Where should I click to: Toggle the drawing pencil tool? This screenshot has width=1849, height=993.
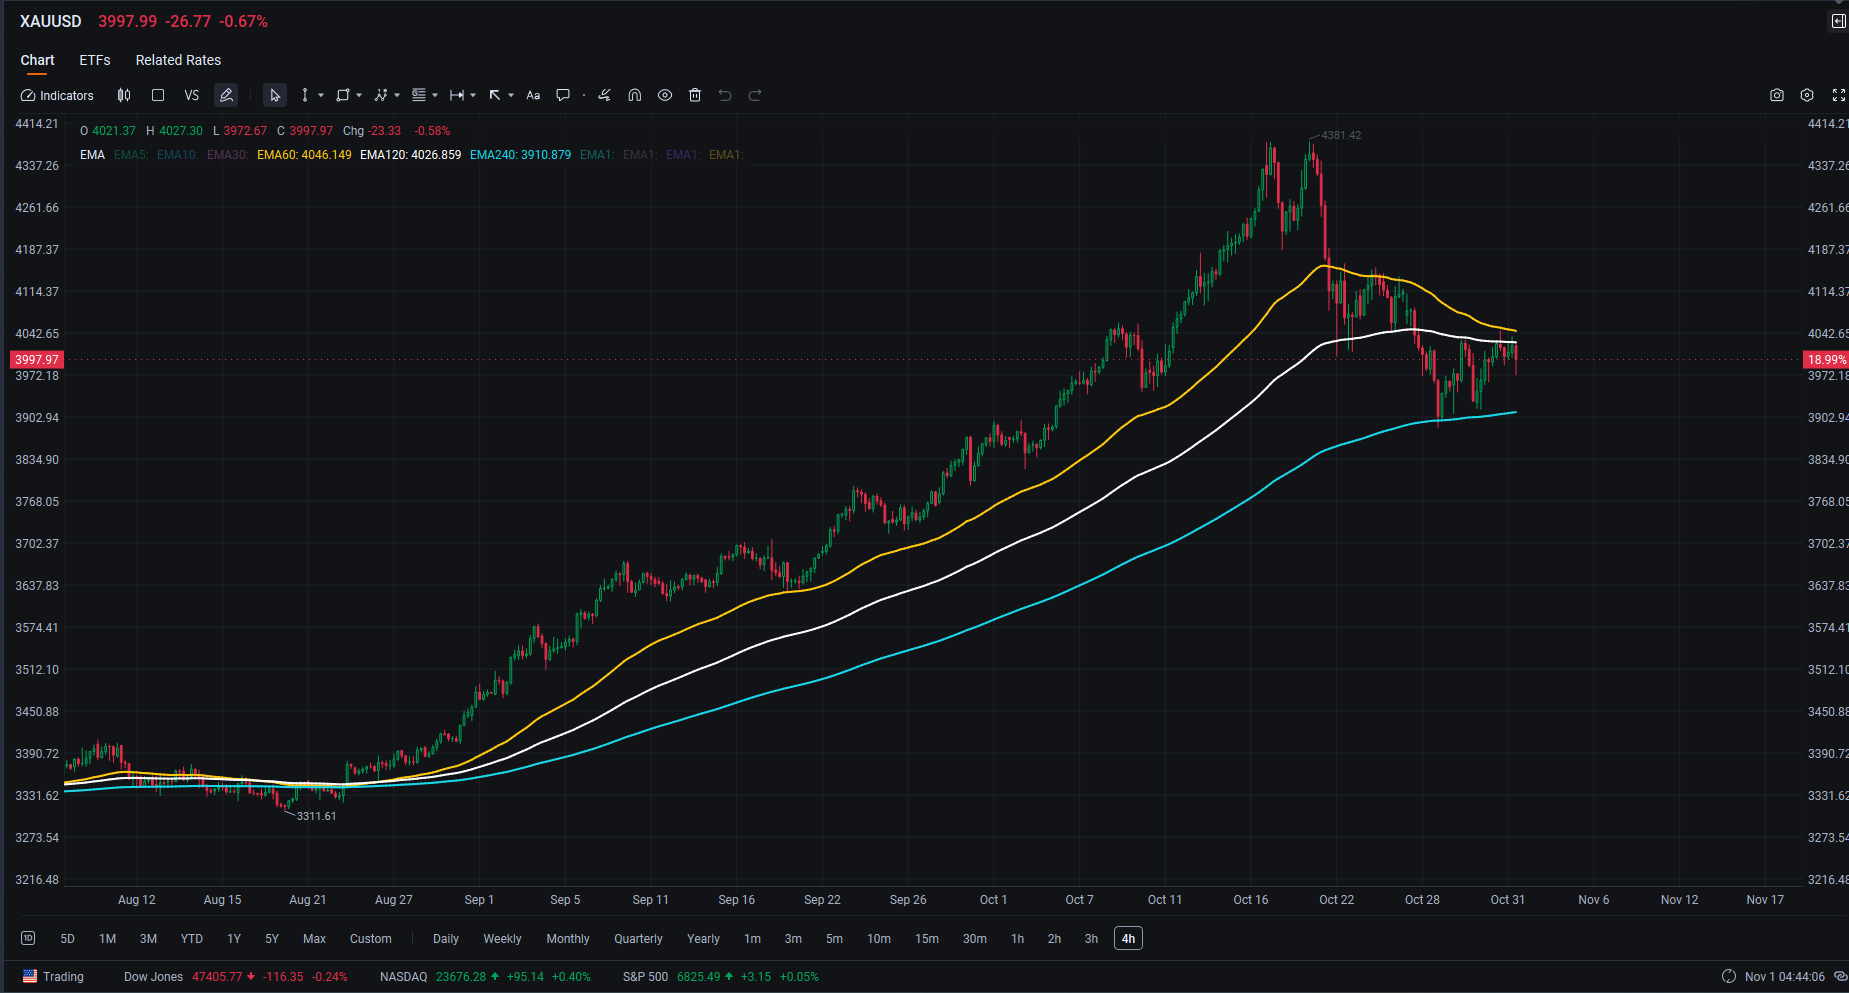tap(227, 96)
